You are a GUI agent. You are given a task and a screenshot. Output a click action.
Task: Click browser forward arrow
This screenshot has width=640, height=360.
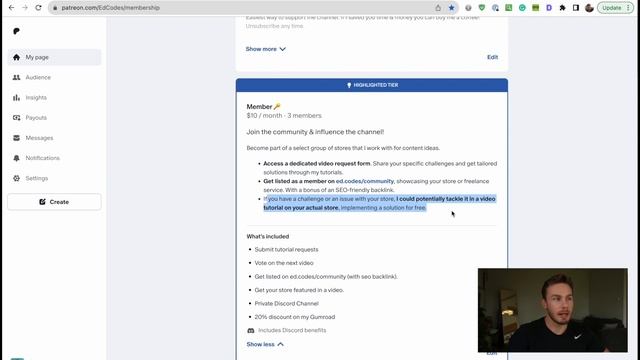click(24, 8)
